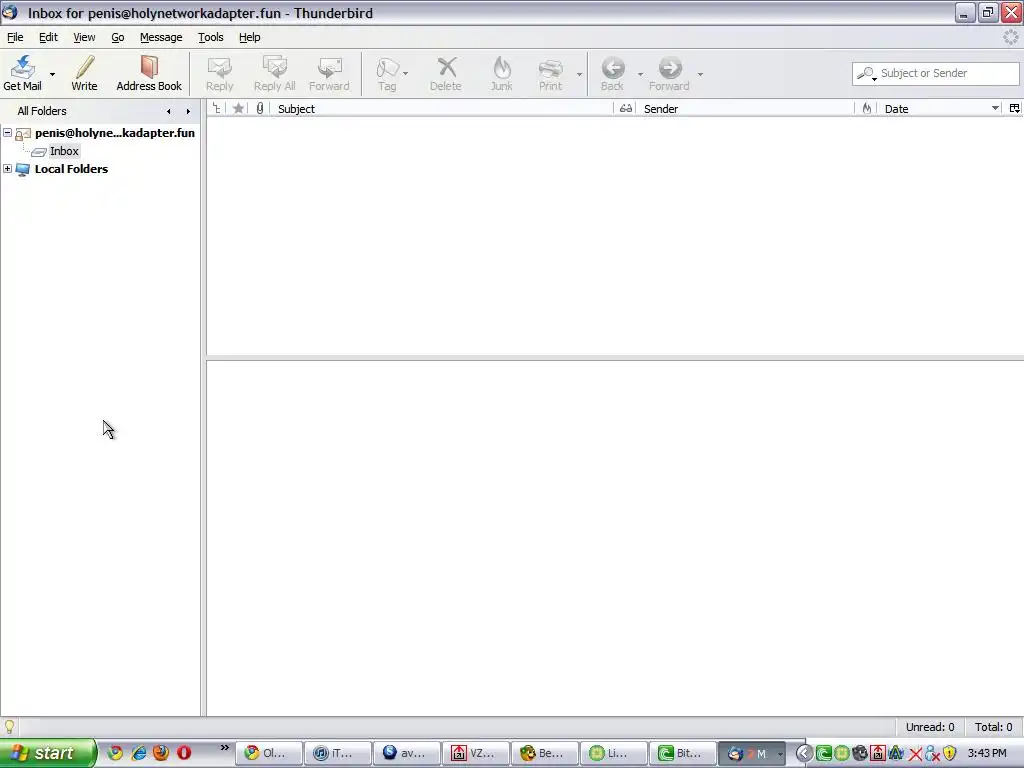Switch to previous folder view arrow
Screen dimensions: 1024x768
click(168, 112)
